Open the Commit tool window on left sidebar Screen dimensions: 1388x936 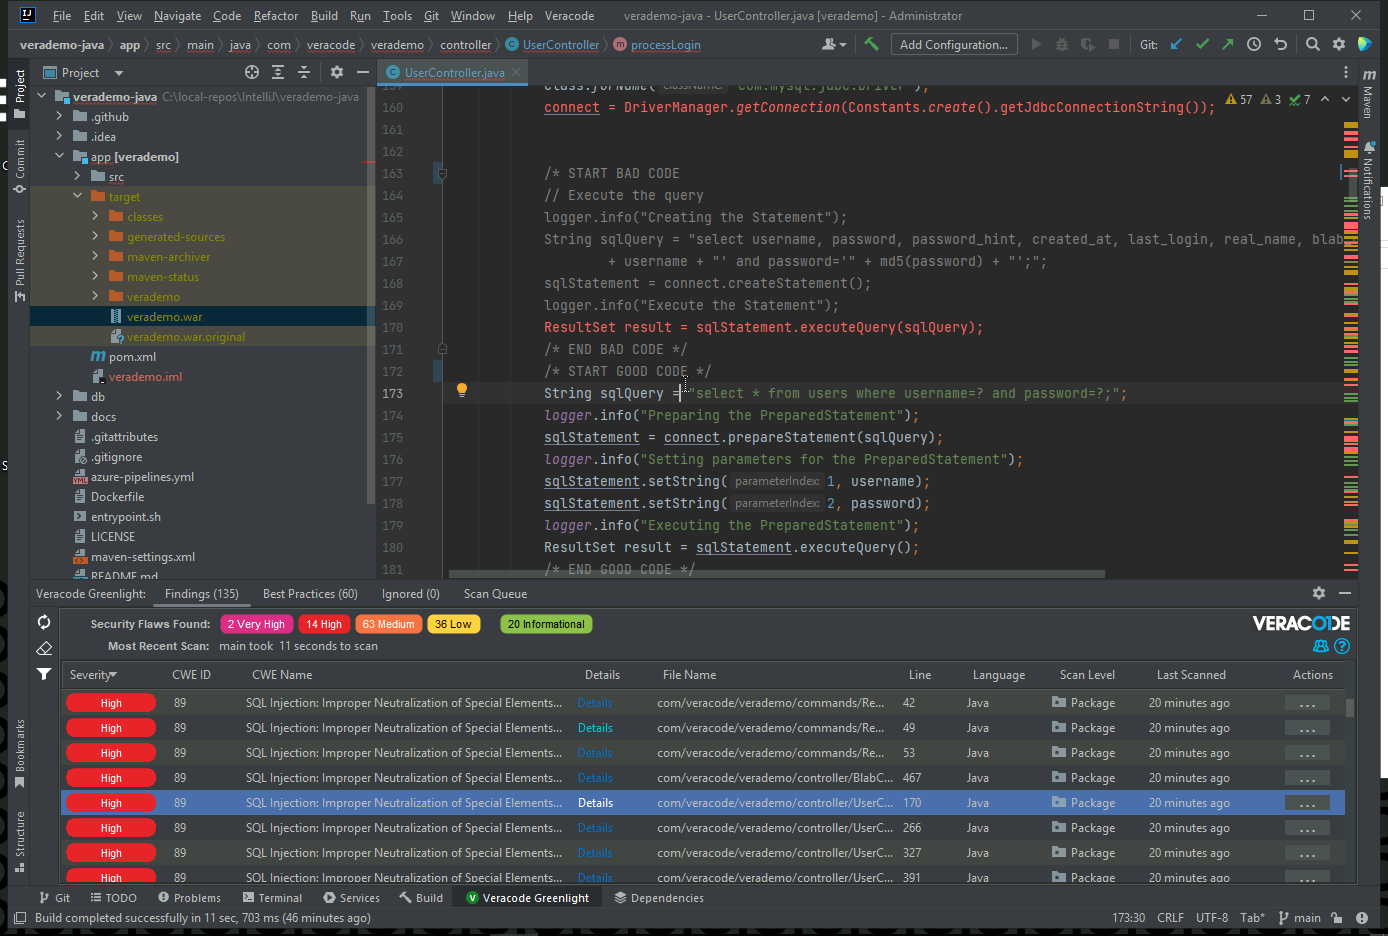(19, 165)
